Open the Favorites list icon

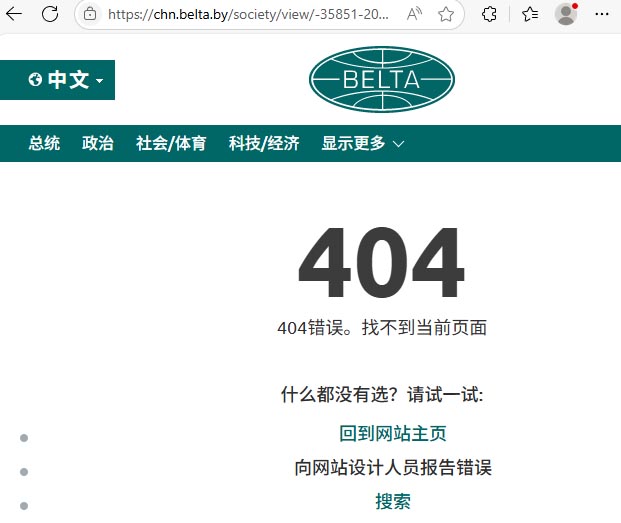click(529, 15)
